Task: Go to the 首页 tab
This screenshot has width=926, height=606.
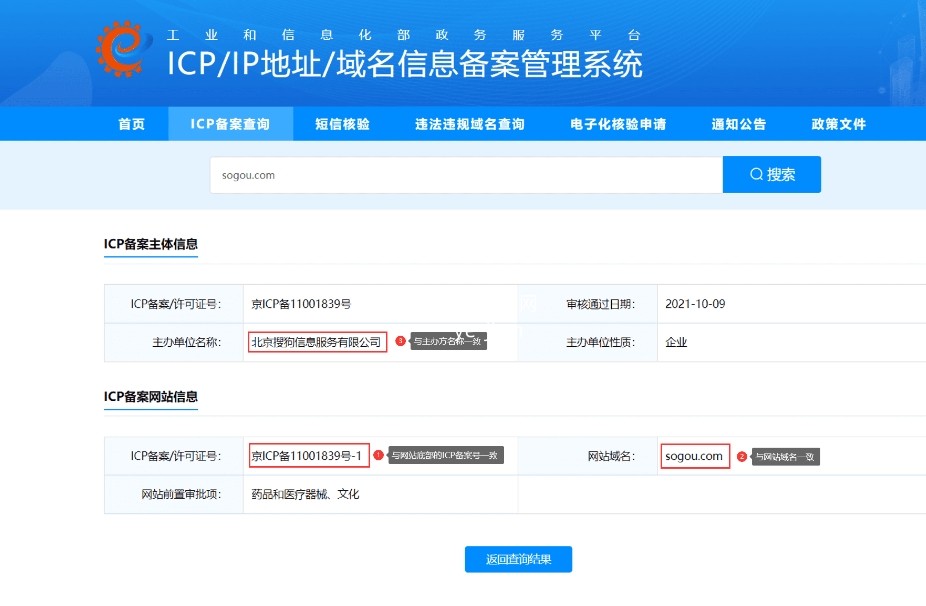Action: coord(131,124)
